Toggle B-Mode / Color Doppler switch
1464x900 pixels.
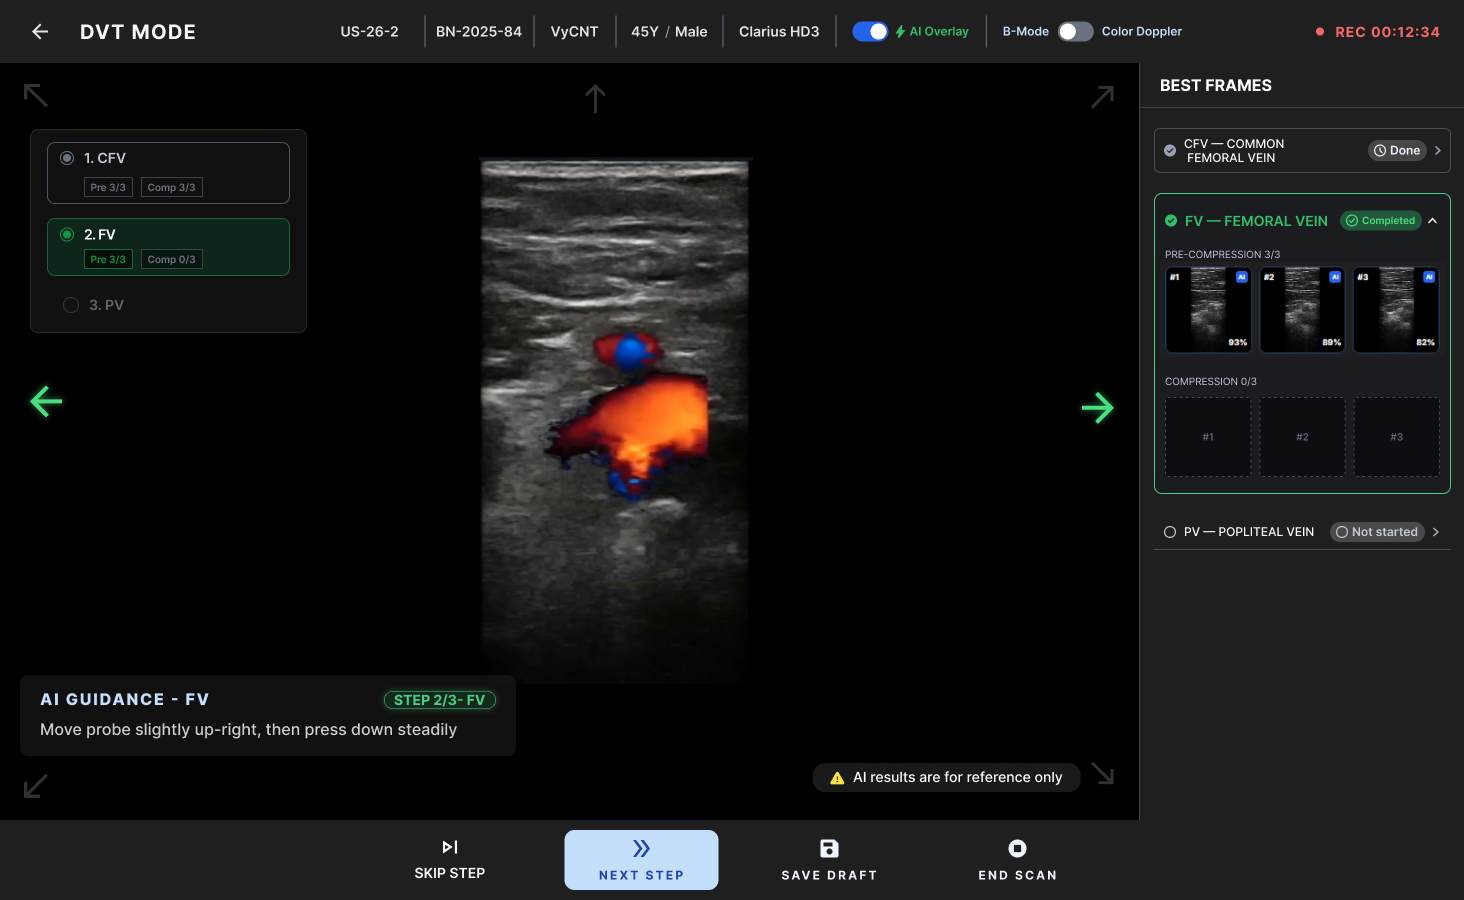click(x=1076, y=32)
